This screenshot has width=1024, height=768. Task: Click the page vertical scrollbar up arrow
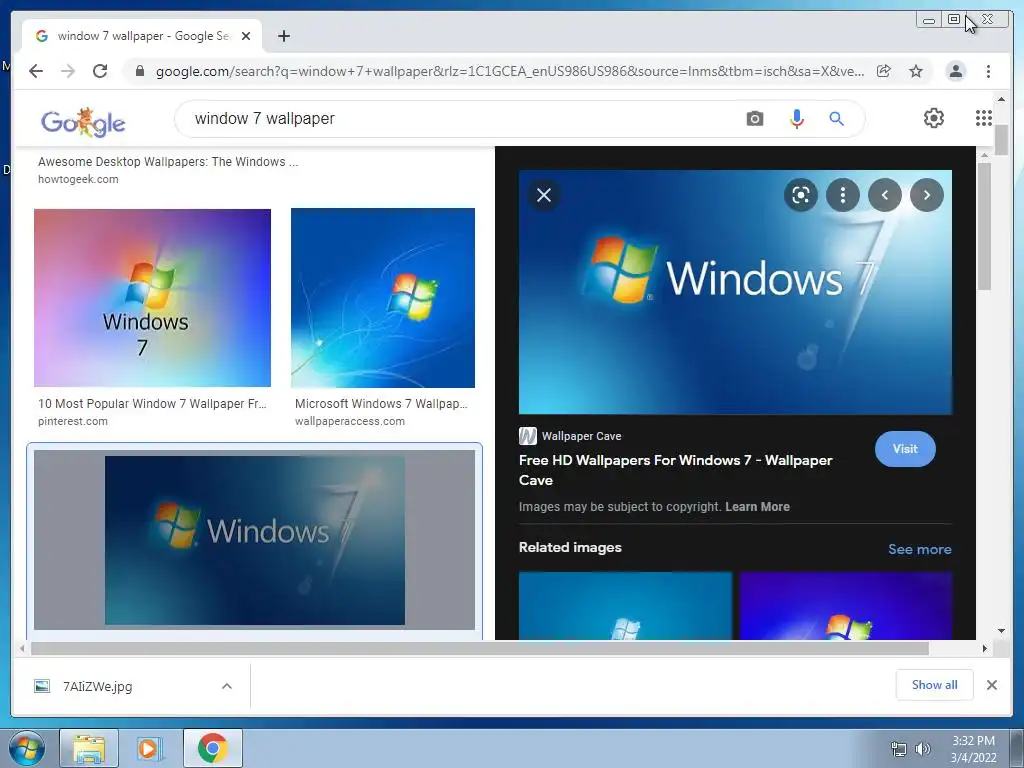(1001, 99)
